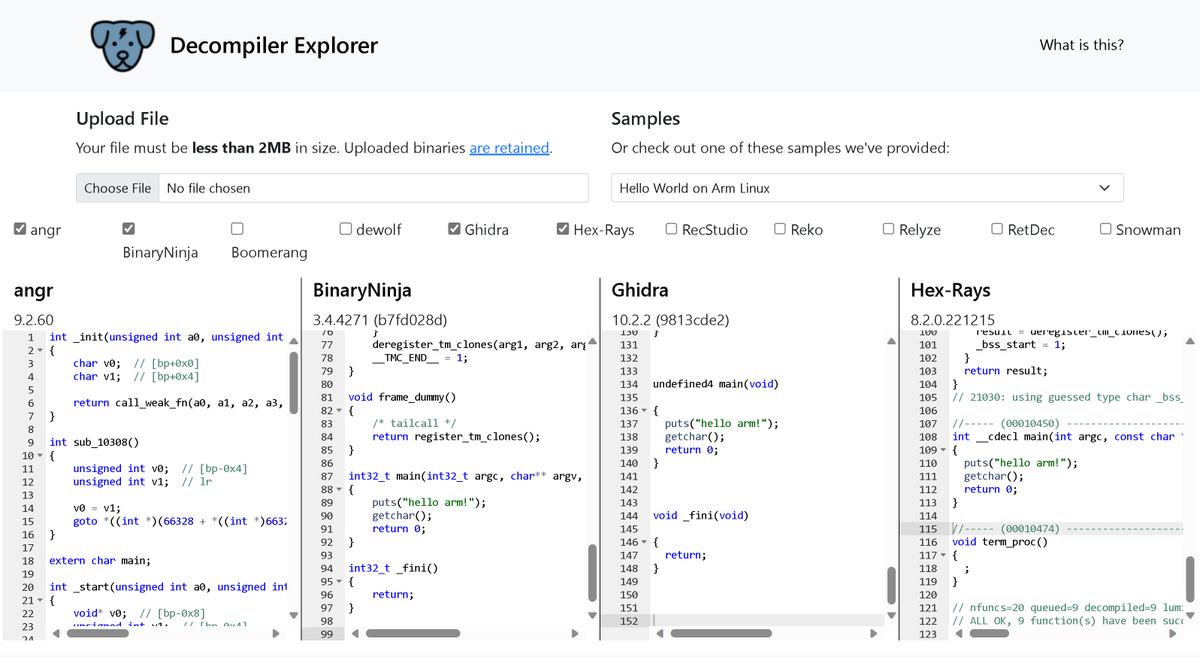Click BinaryNinja panel scroll left arrow
The width and height of the screenshot is (1200, 657).
[356, 632]
